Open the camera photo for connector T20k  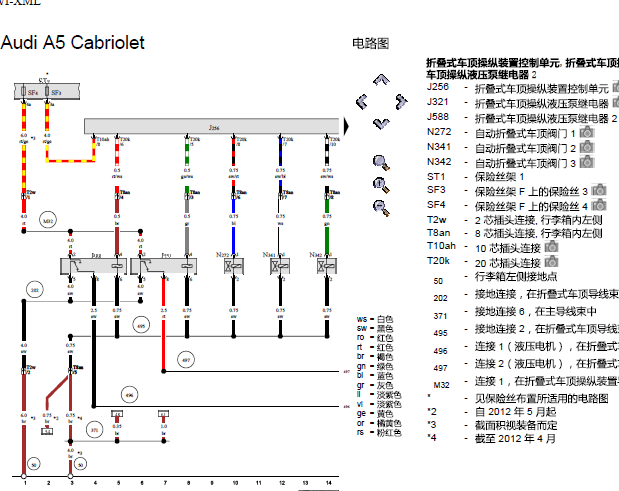point(551,262)
